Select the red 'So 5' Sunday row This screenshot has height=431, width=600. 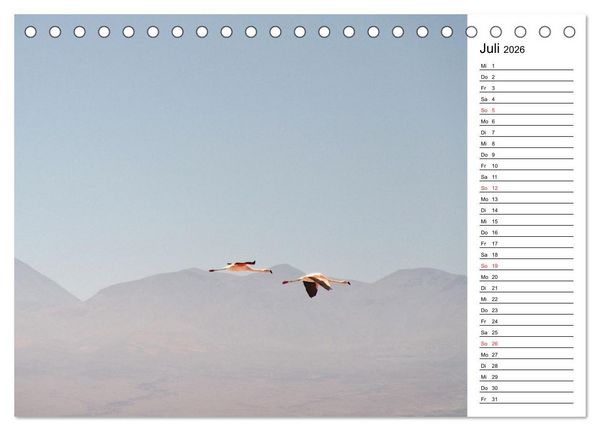[x=527, y=110]
